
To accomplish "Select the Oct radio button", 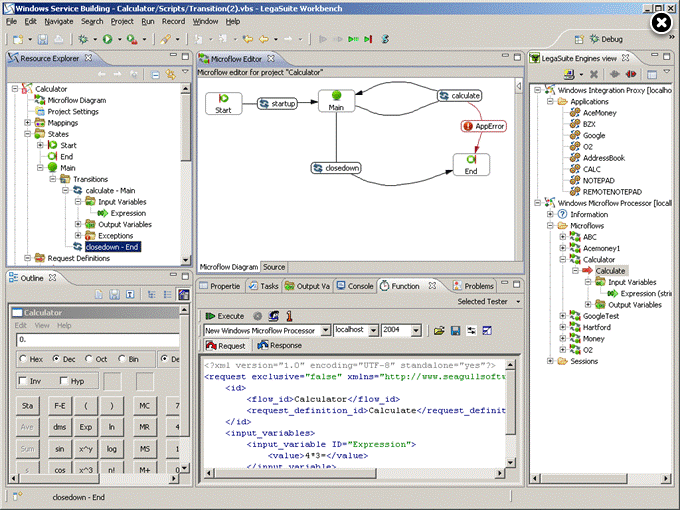I will pyautogui.click(x=89, y=359).
